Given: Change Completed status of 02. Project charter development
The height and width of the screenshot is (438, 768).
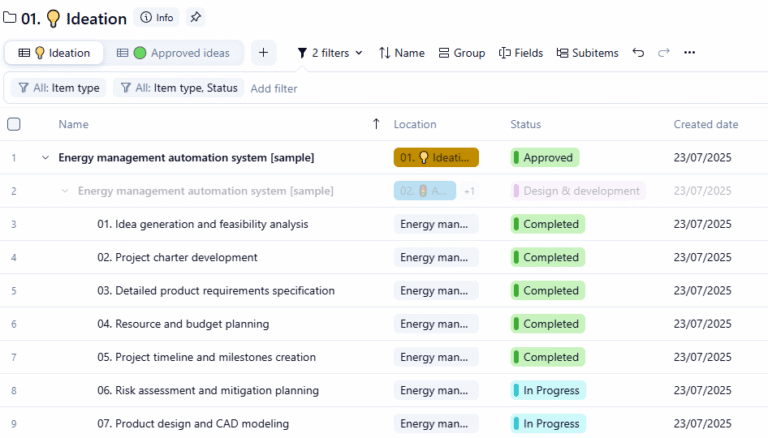Looking at the screenshot, I should (548, 258).
